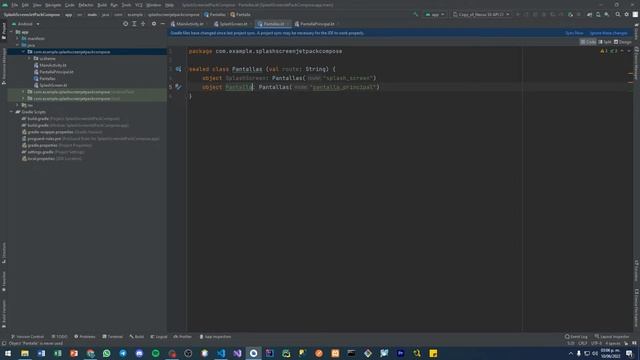The width and height of the screenshot is (640, 360).
Task: Switch editor to Design view mode
Action: point(623,42)
